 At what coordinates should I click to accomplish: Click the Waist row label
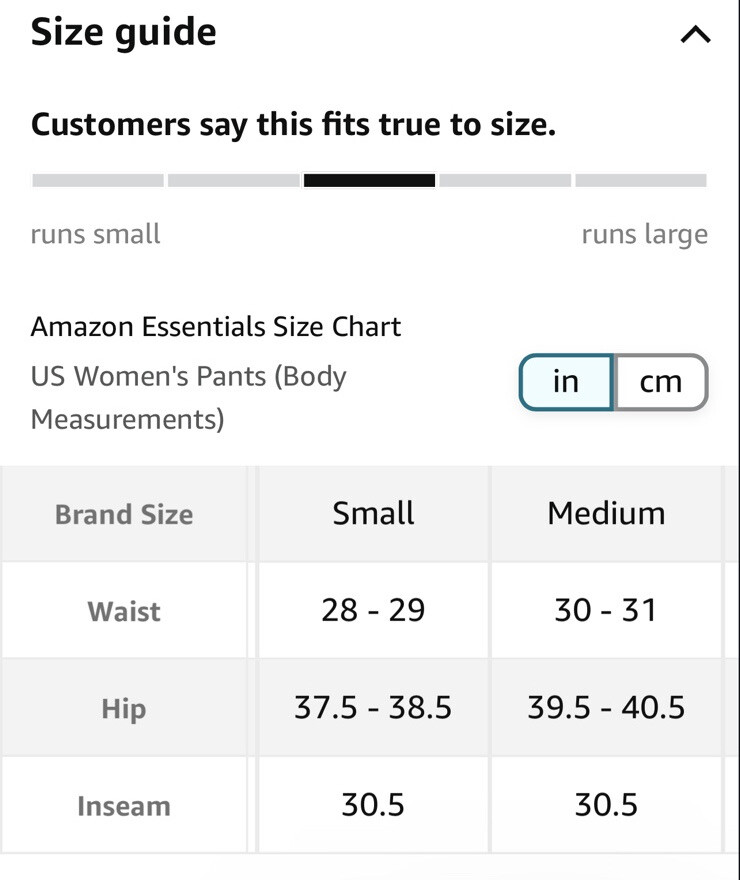coord(124,612)
